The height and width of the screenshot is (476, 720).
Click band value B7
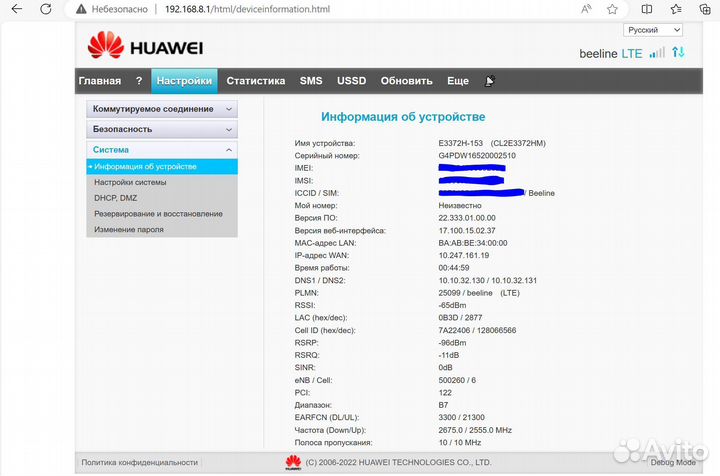[443, 405]
